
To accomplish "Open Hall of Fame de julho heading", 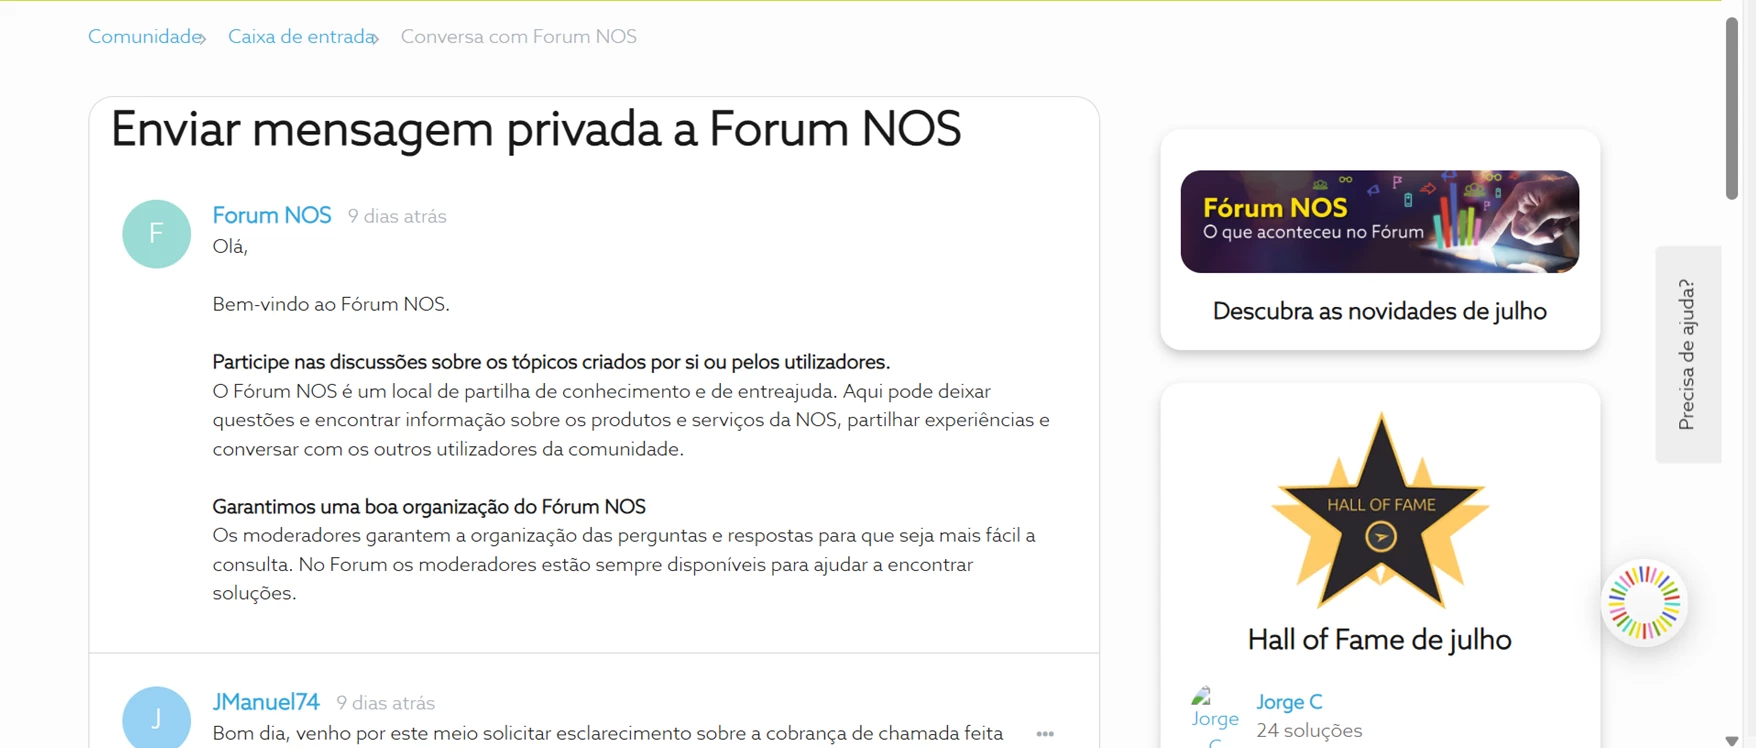I will pyautogui.click(x=1380, y=640).
